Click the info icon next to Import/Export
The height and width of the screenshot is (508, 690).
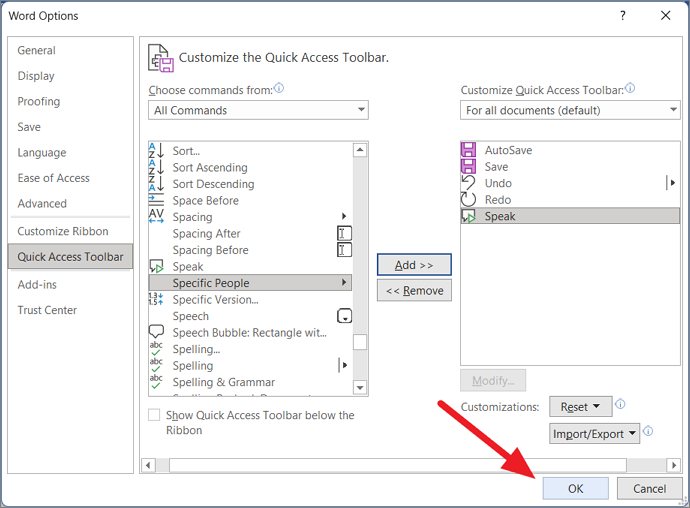point(648,431)
